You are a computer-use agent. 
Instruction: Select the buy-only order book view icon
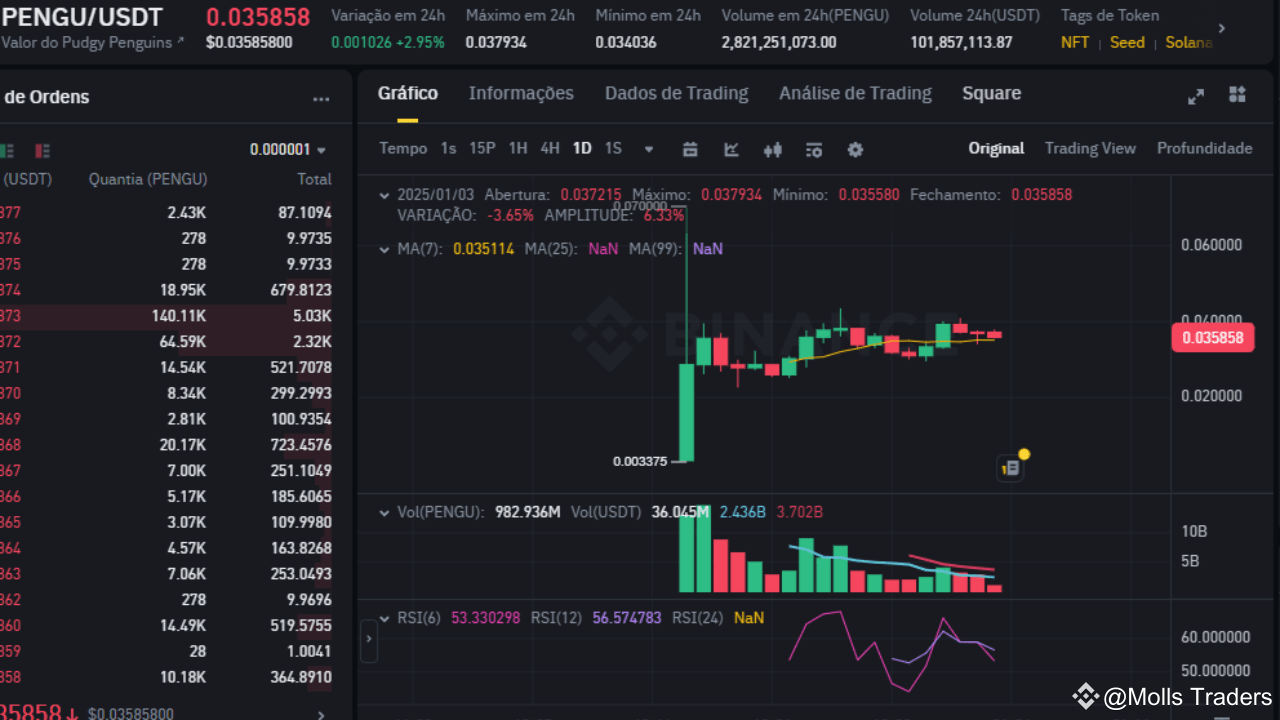(x=8, y=148)
